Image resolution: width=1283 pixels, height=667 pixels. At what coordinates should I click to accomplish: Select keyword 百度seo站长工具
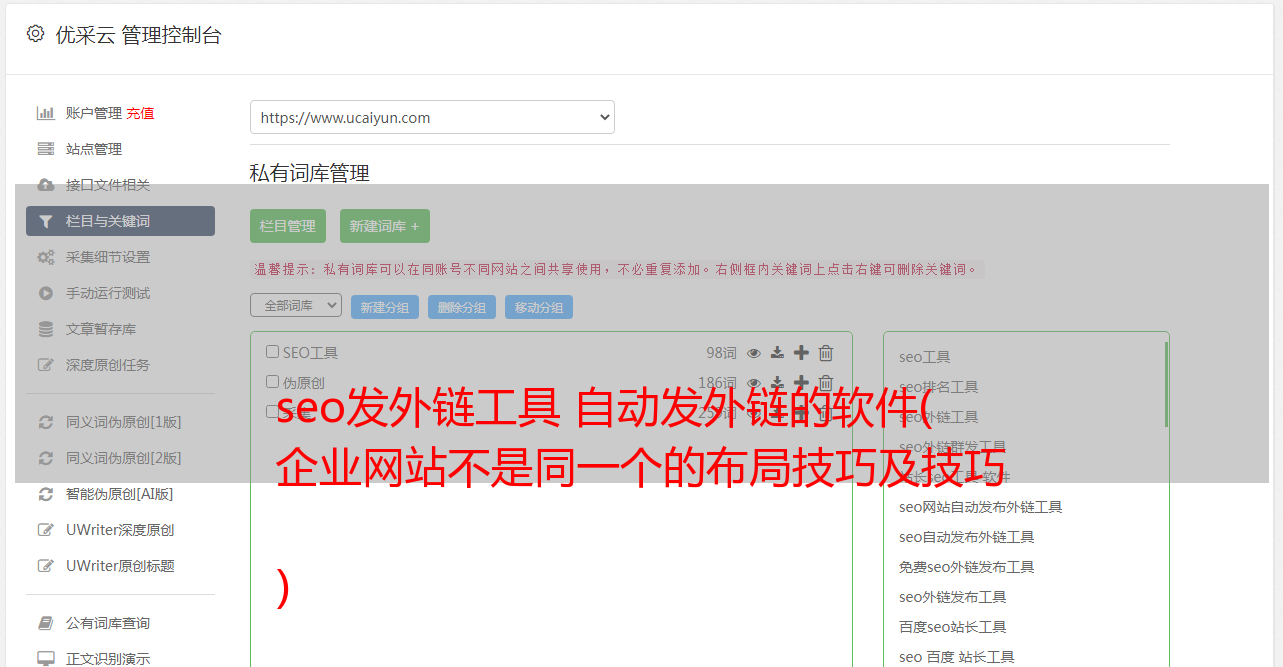point(953,627)
